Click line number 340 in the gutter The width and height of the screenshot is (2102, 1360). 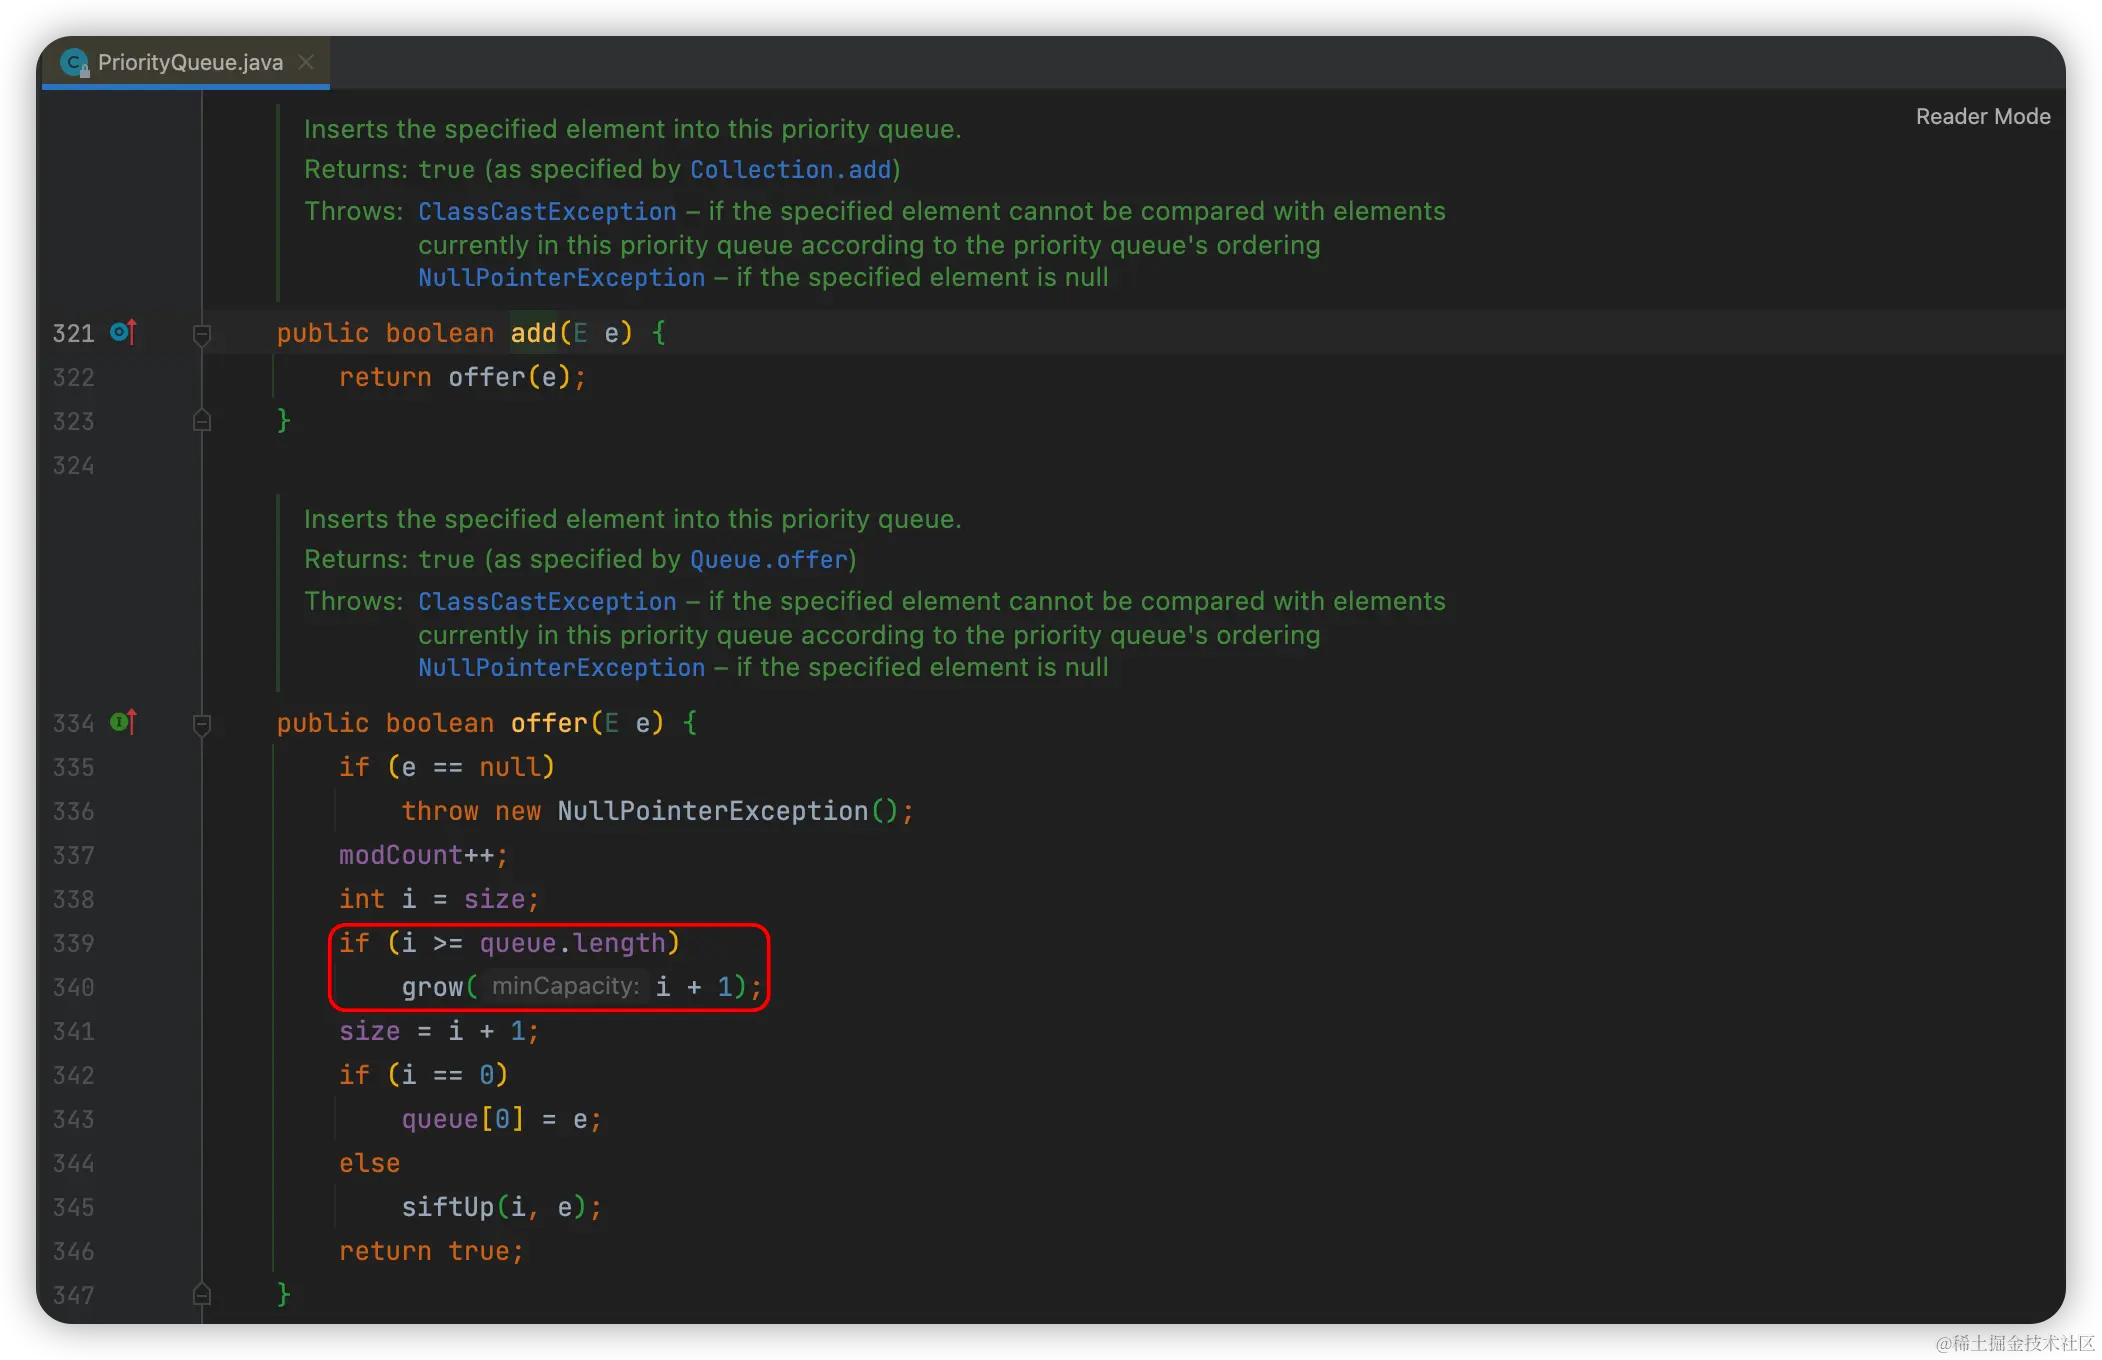(73, 988)
